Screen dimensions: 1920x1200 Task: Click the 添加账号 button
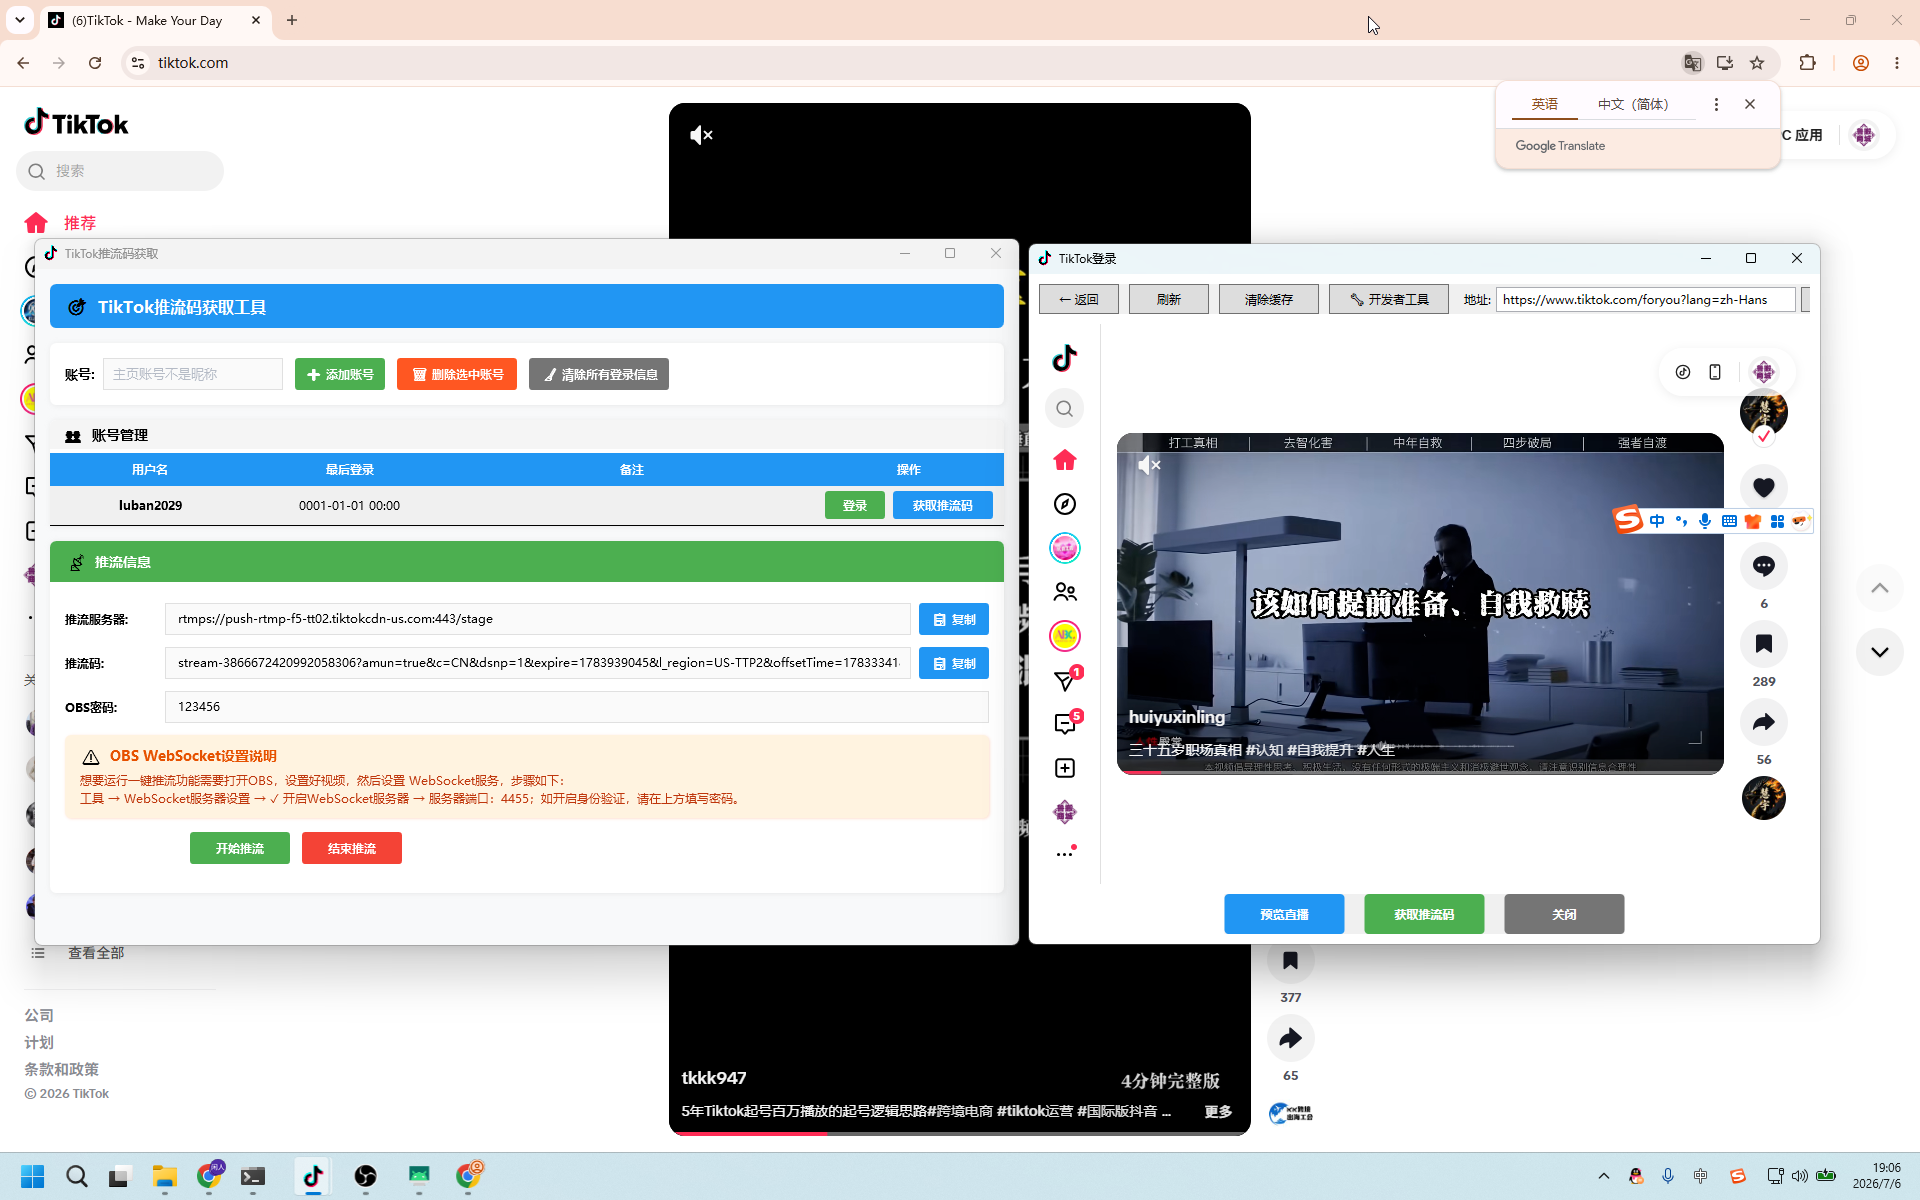(x=340, y=374)
